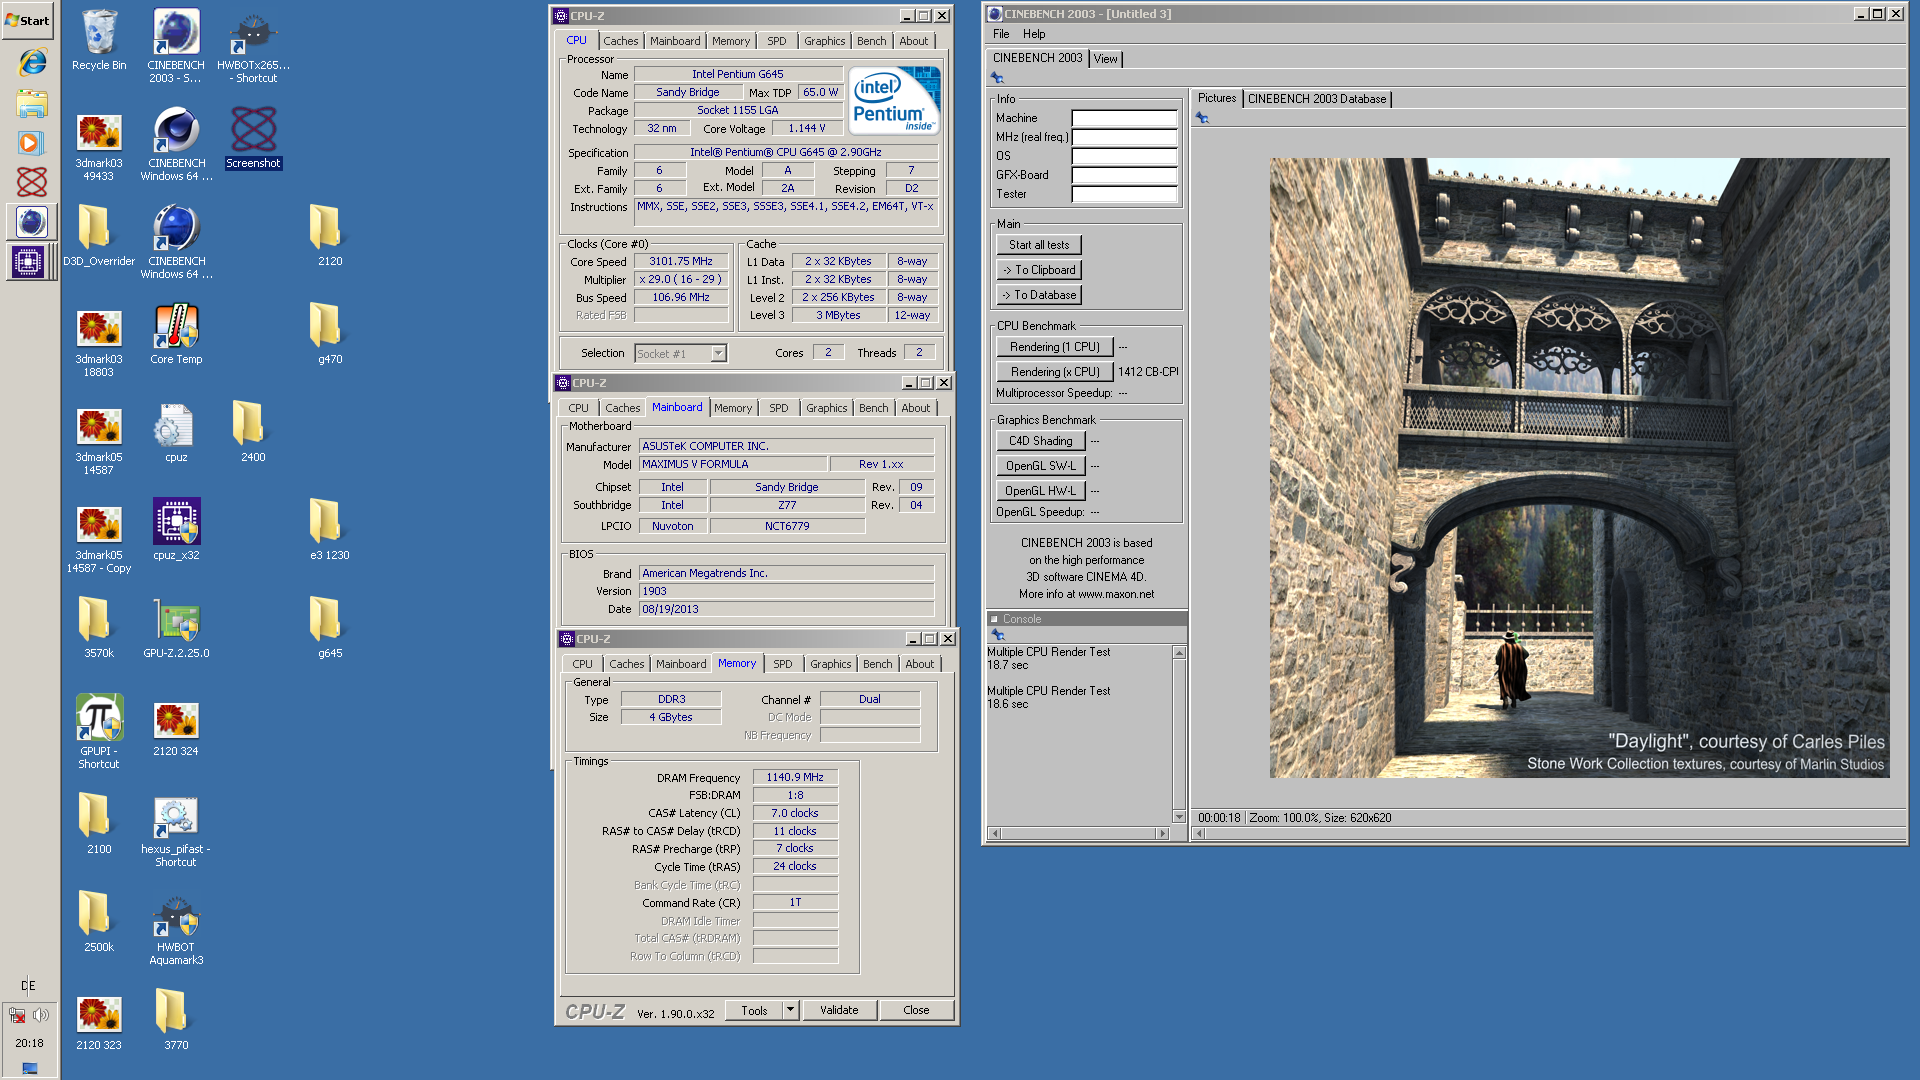
Task: Click CPU-Z taskbar chip icon
Action: 28,263
